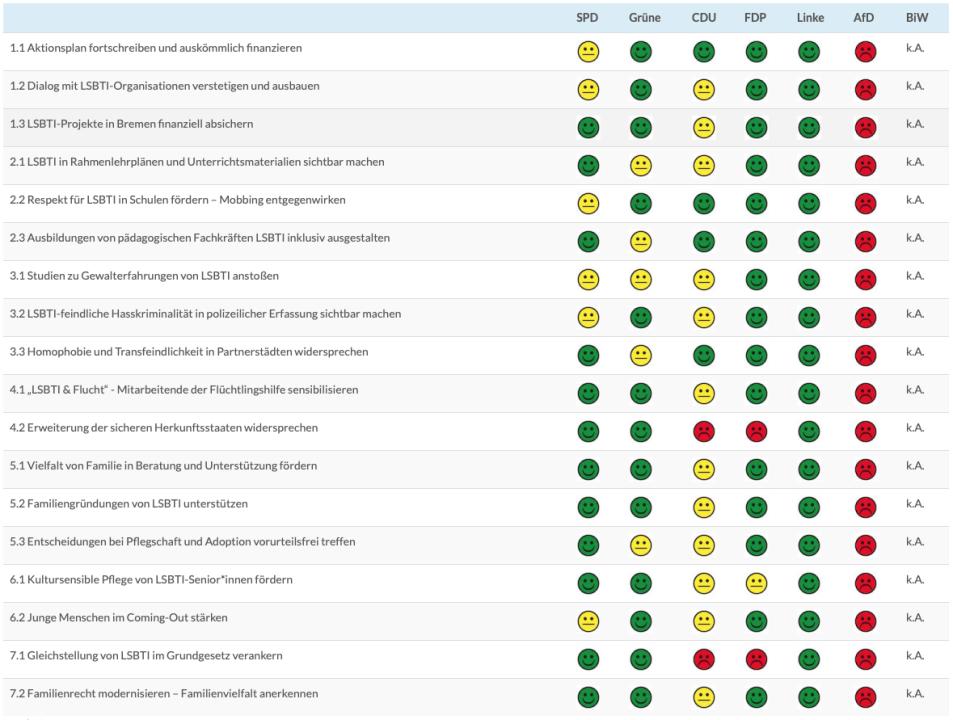Viewport: 953px width, 720px height.
Task: Click '1.2 Dialog mit LSBTI-Organisationen verstetigen' row text
Action: [x=165, y=86]
